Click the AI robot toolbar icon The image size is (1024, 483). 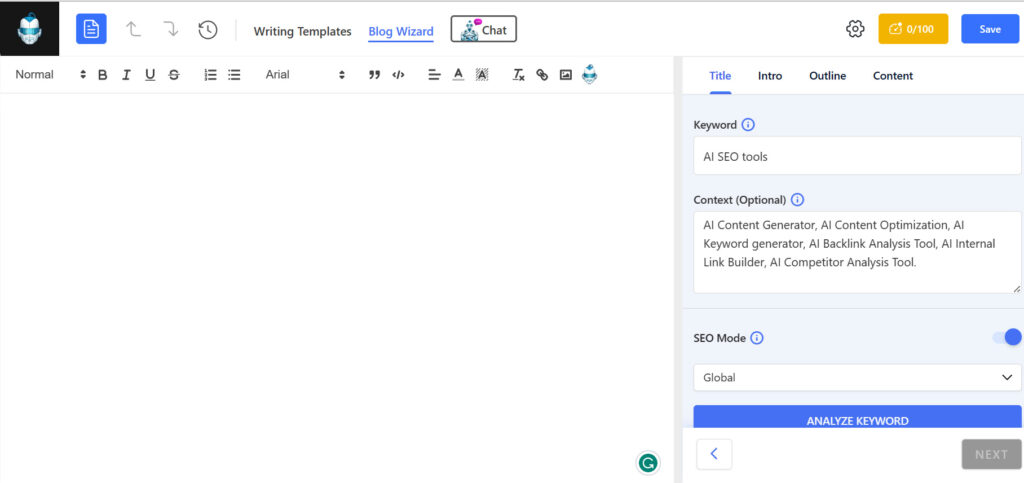point(590,74)
